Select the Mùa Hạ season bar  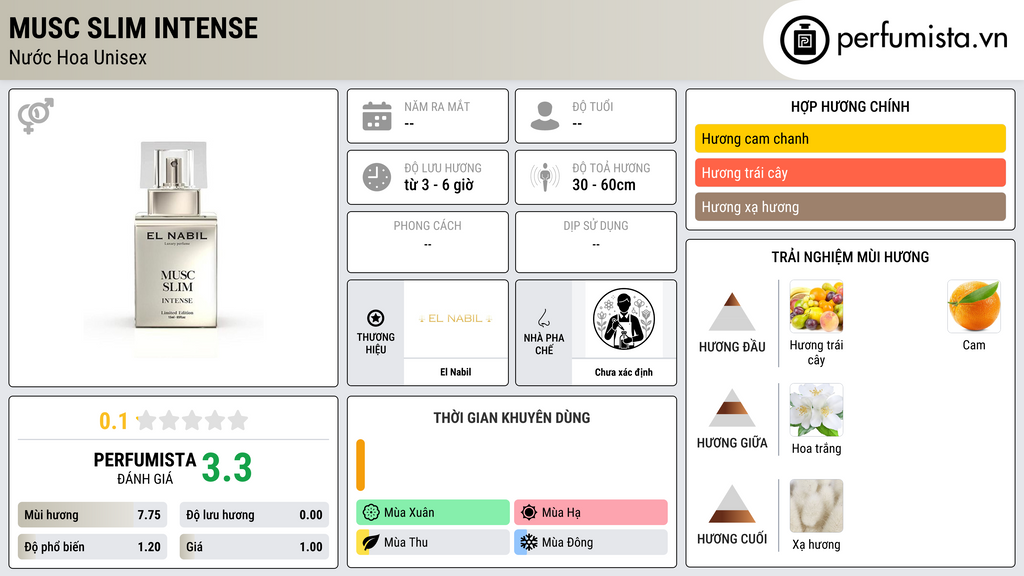591,512
